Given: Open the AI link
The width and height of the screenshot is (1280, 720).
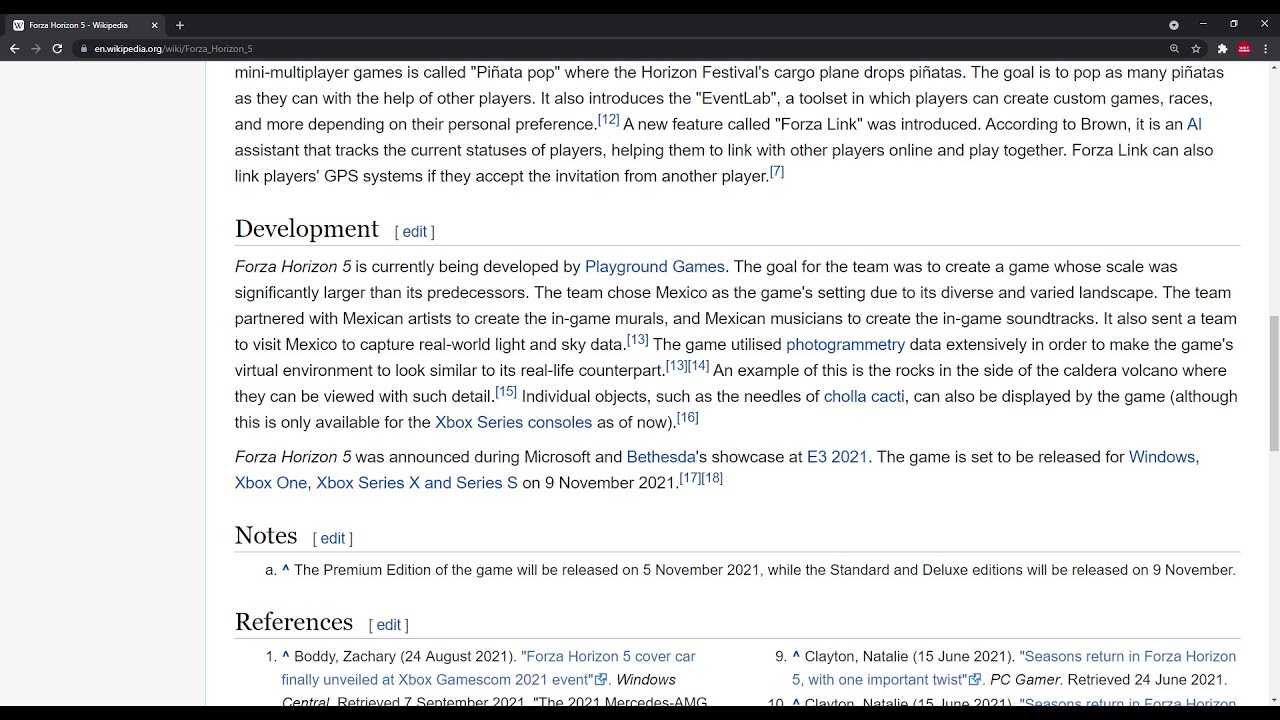Looking at the screenshot, I should [1194, 124].
